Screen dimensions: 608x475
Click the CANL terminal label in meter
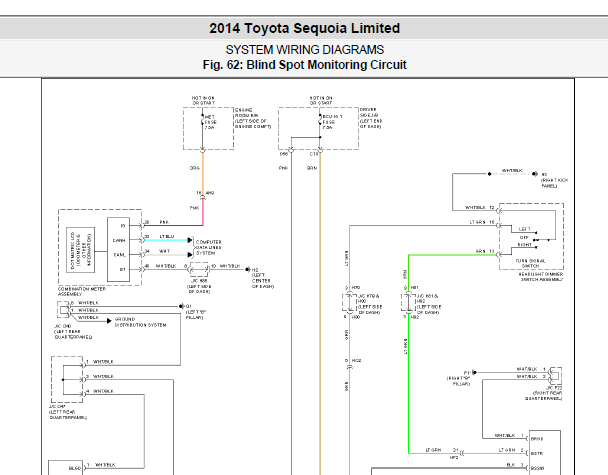[x=119, y=255]
